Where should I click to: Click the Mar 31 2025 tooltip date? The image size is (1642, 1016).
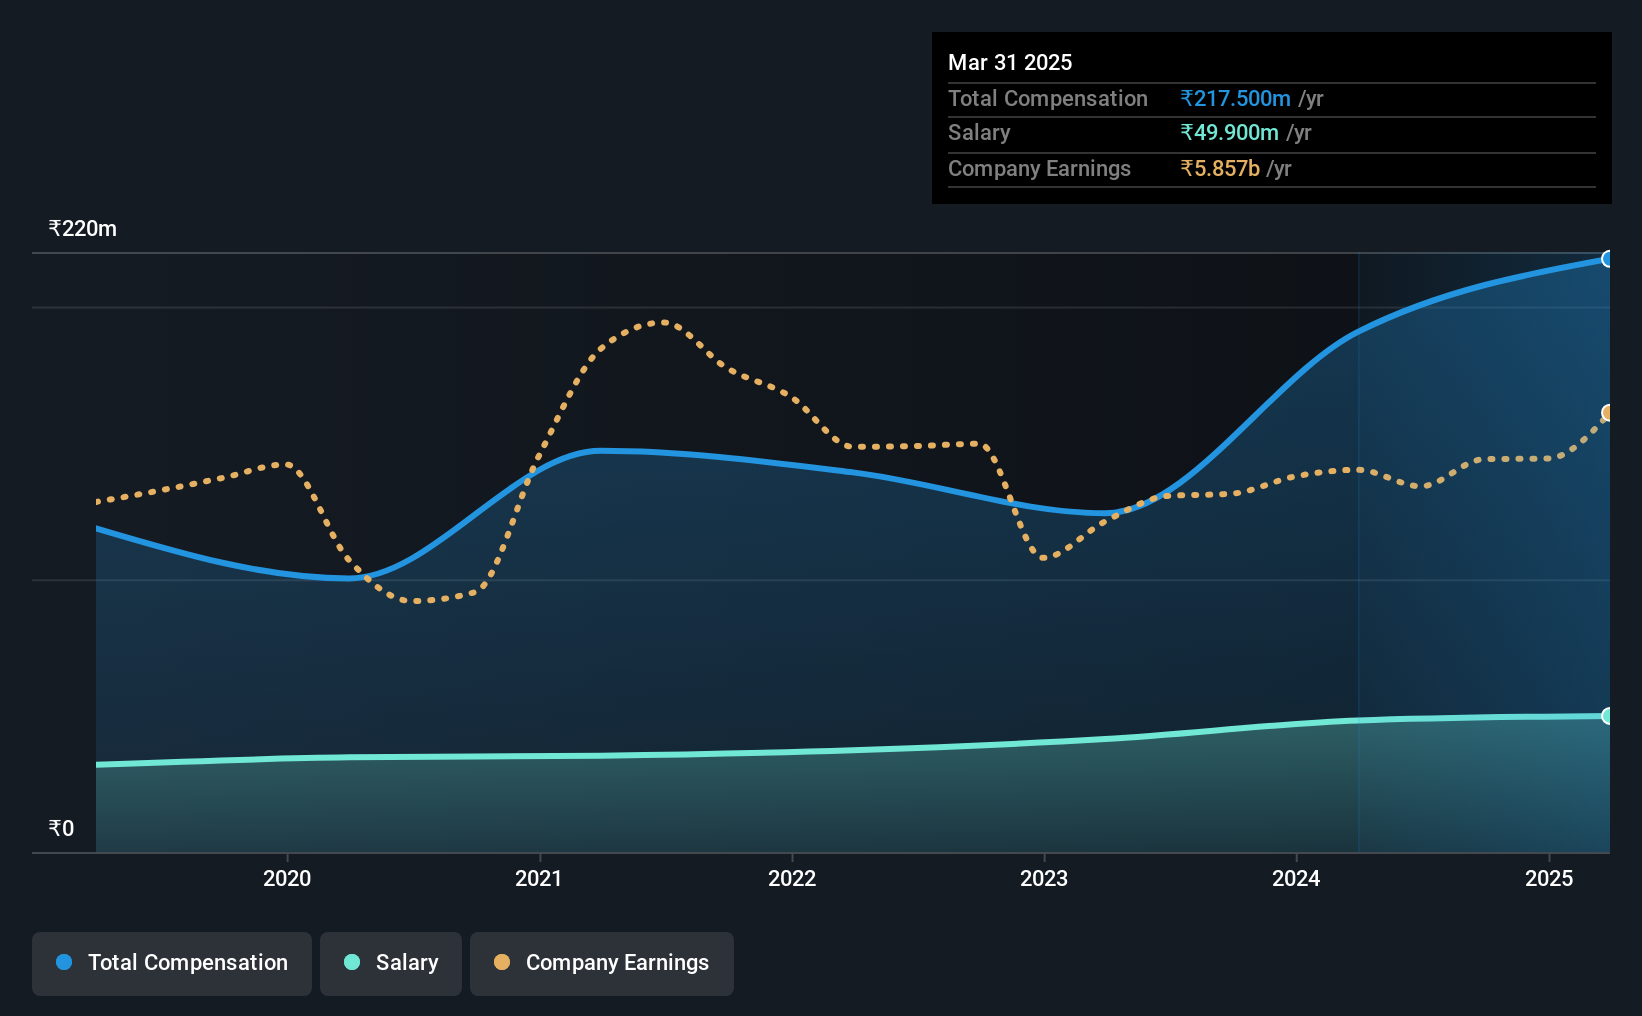point(1010,62)
